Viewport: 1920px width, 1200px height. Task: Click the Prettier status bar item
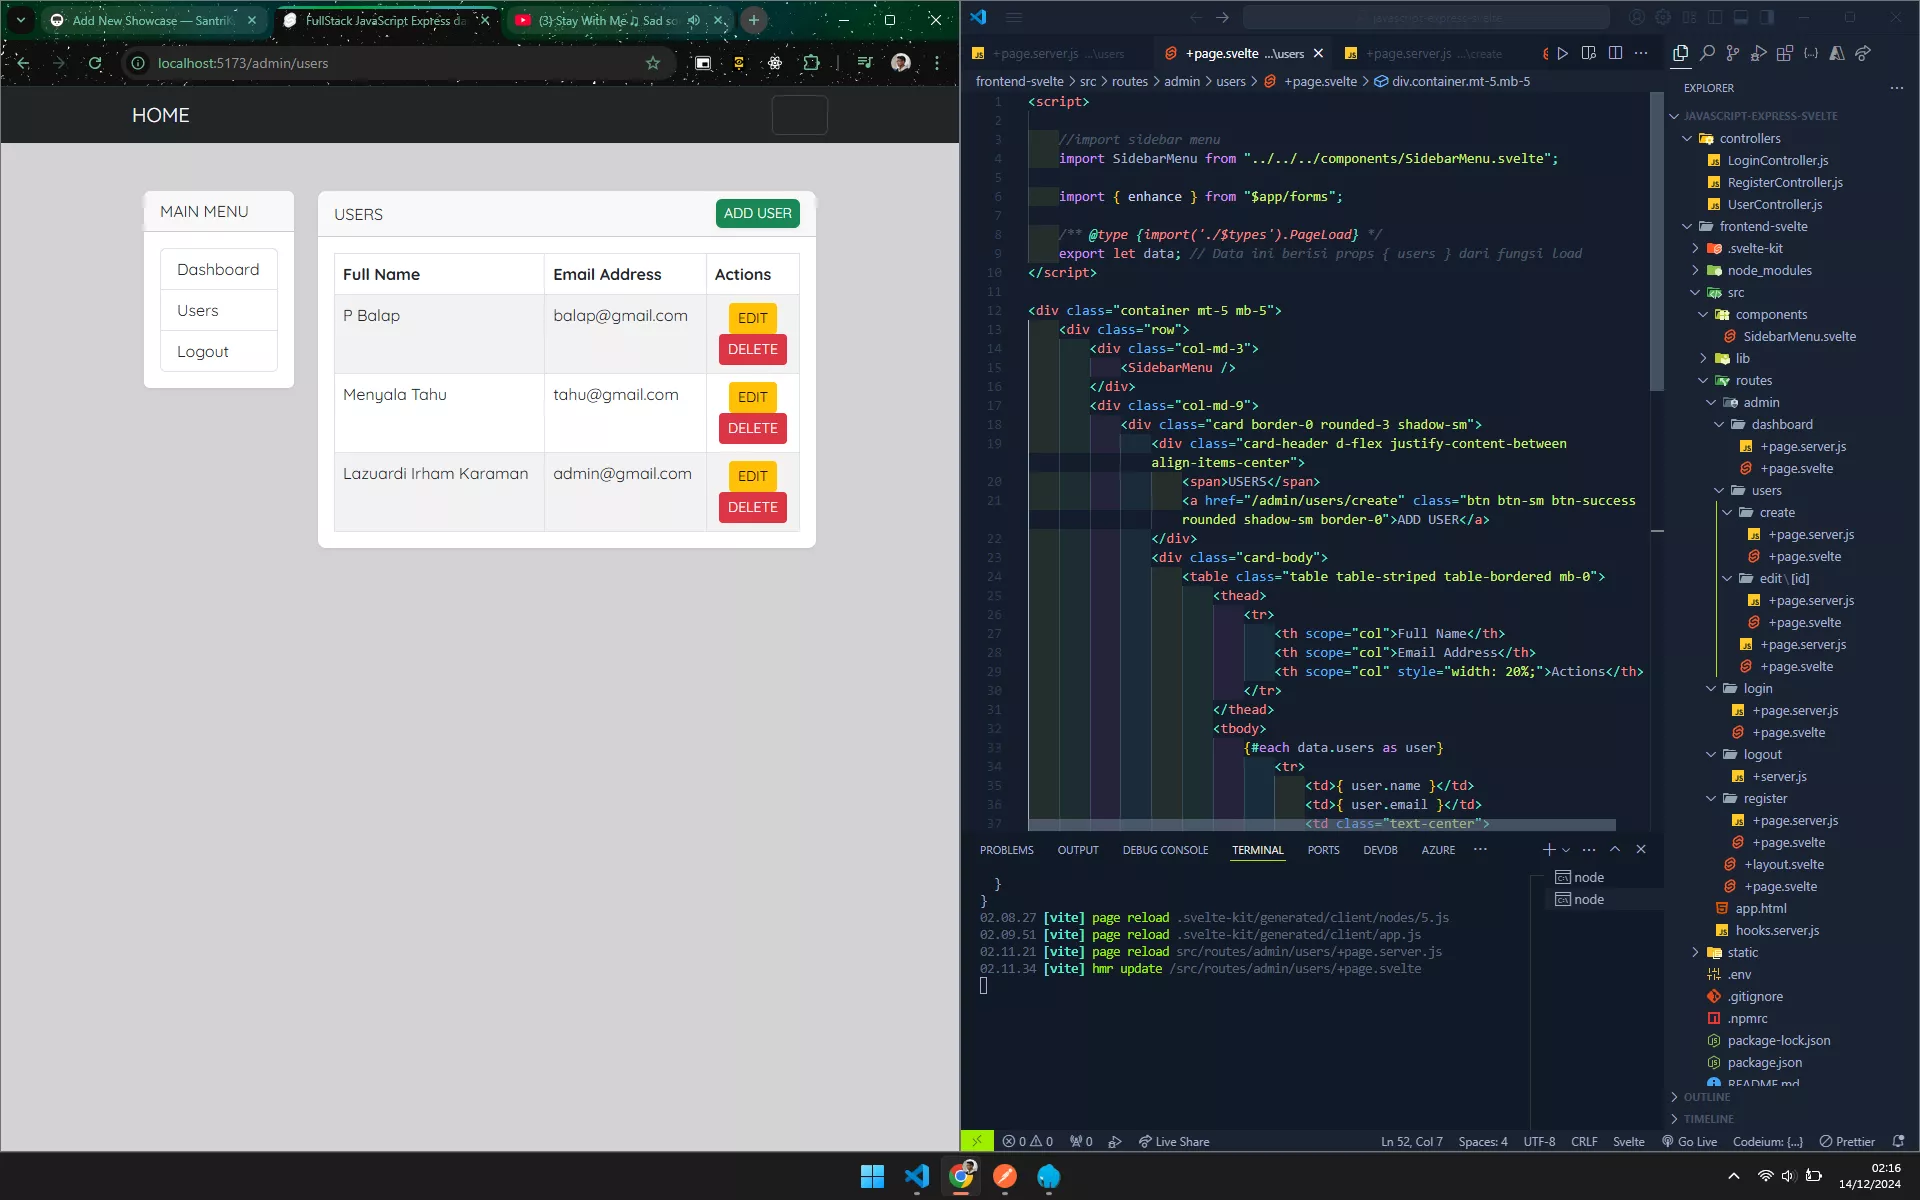1847,1141
